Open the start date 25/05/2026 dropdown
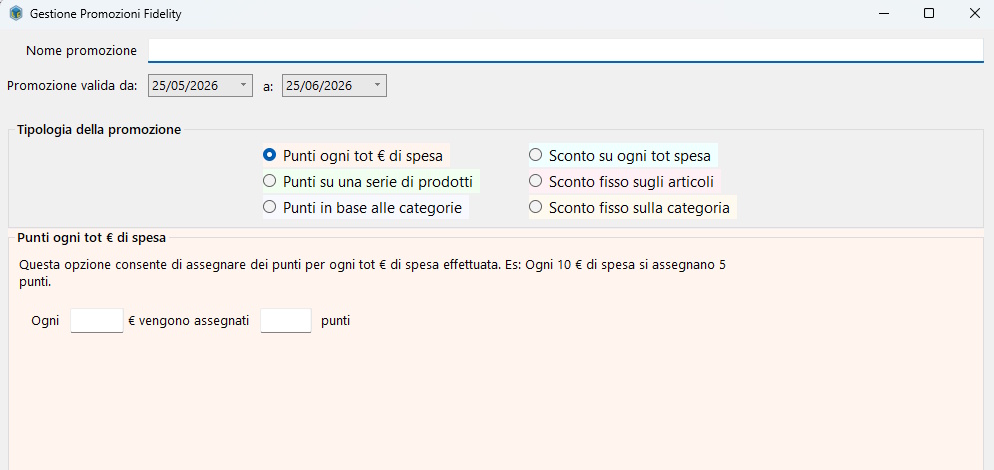The width and height of the screenshot is (994, 470). coord(200,86)
